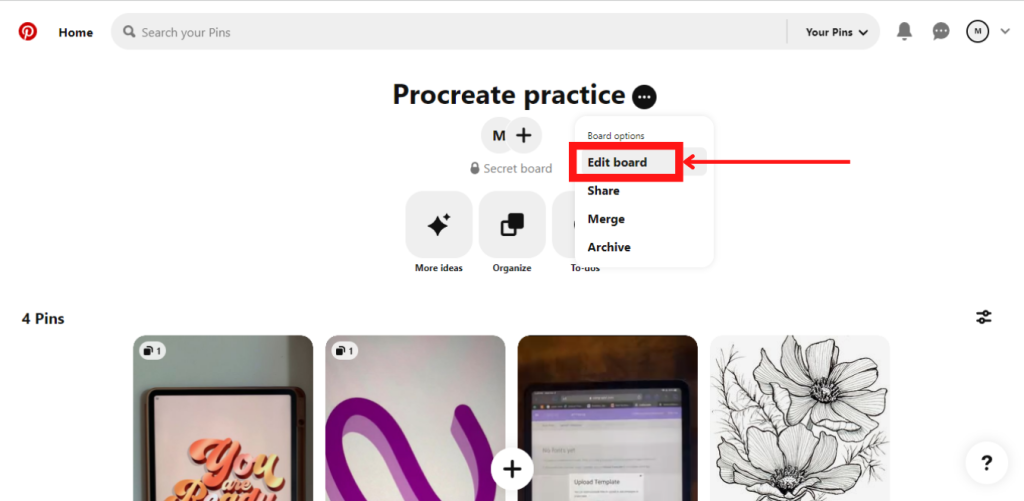Expand the accounts chevron next to avatar
The image size is (1024, 501).
(1005, 31)
